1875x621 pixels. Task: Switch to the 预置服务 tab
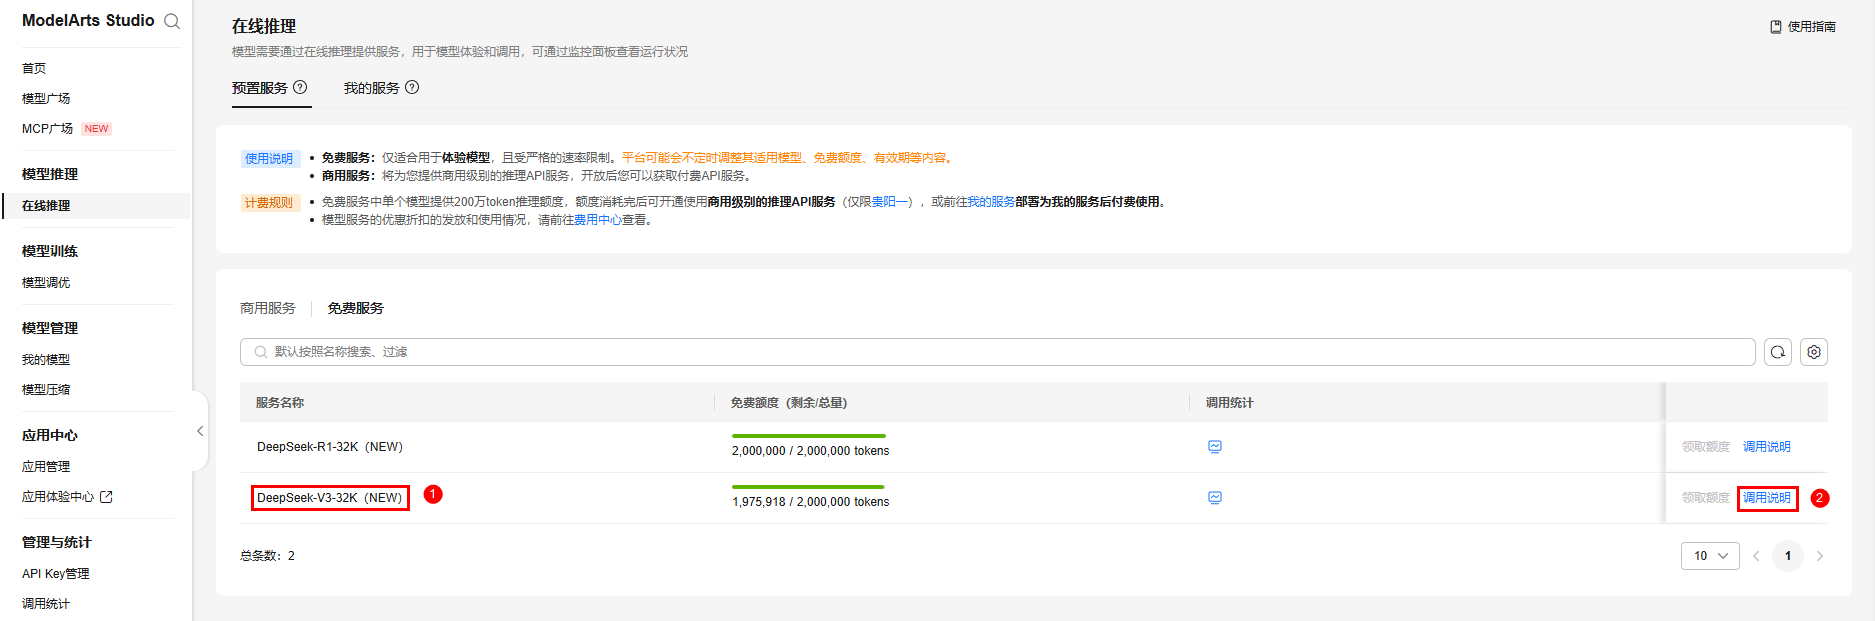(x=260, y=88)
